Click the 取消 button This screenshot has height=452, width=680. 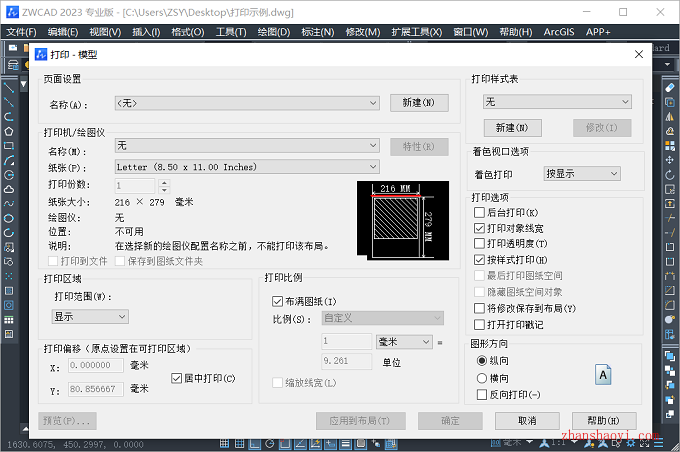(x=527, y=421)
